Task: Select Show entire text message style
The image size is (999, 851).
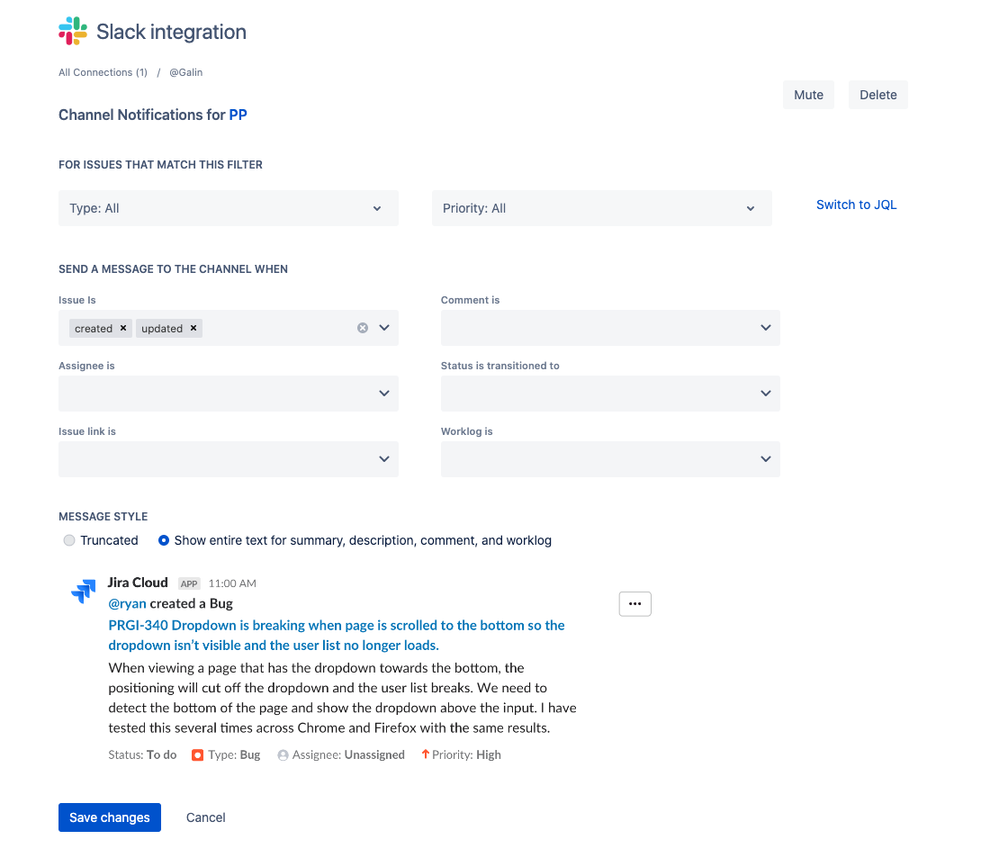Action: 164,540
